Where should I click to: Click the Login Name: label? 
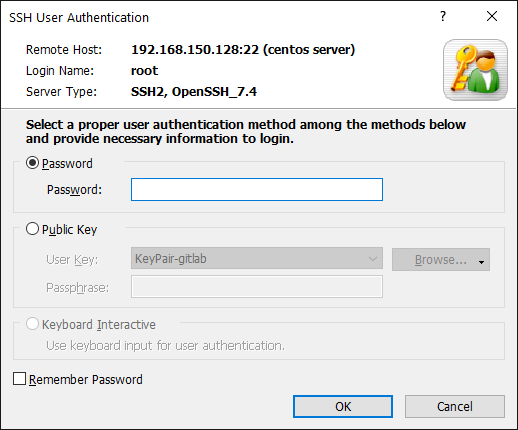click(60, 71)
